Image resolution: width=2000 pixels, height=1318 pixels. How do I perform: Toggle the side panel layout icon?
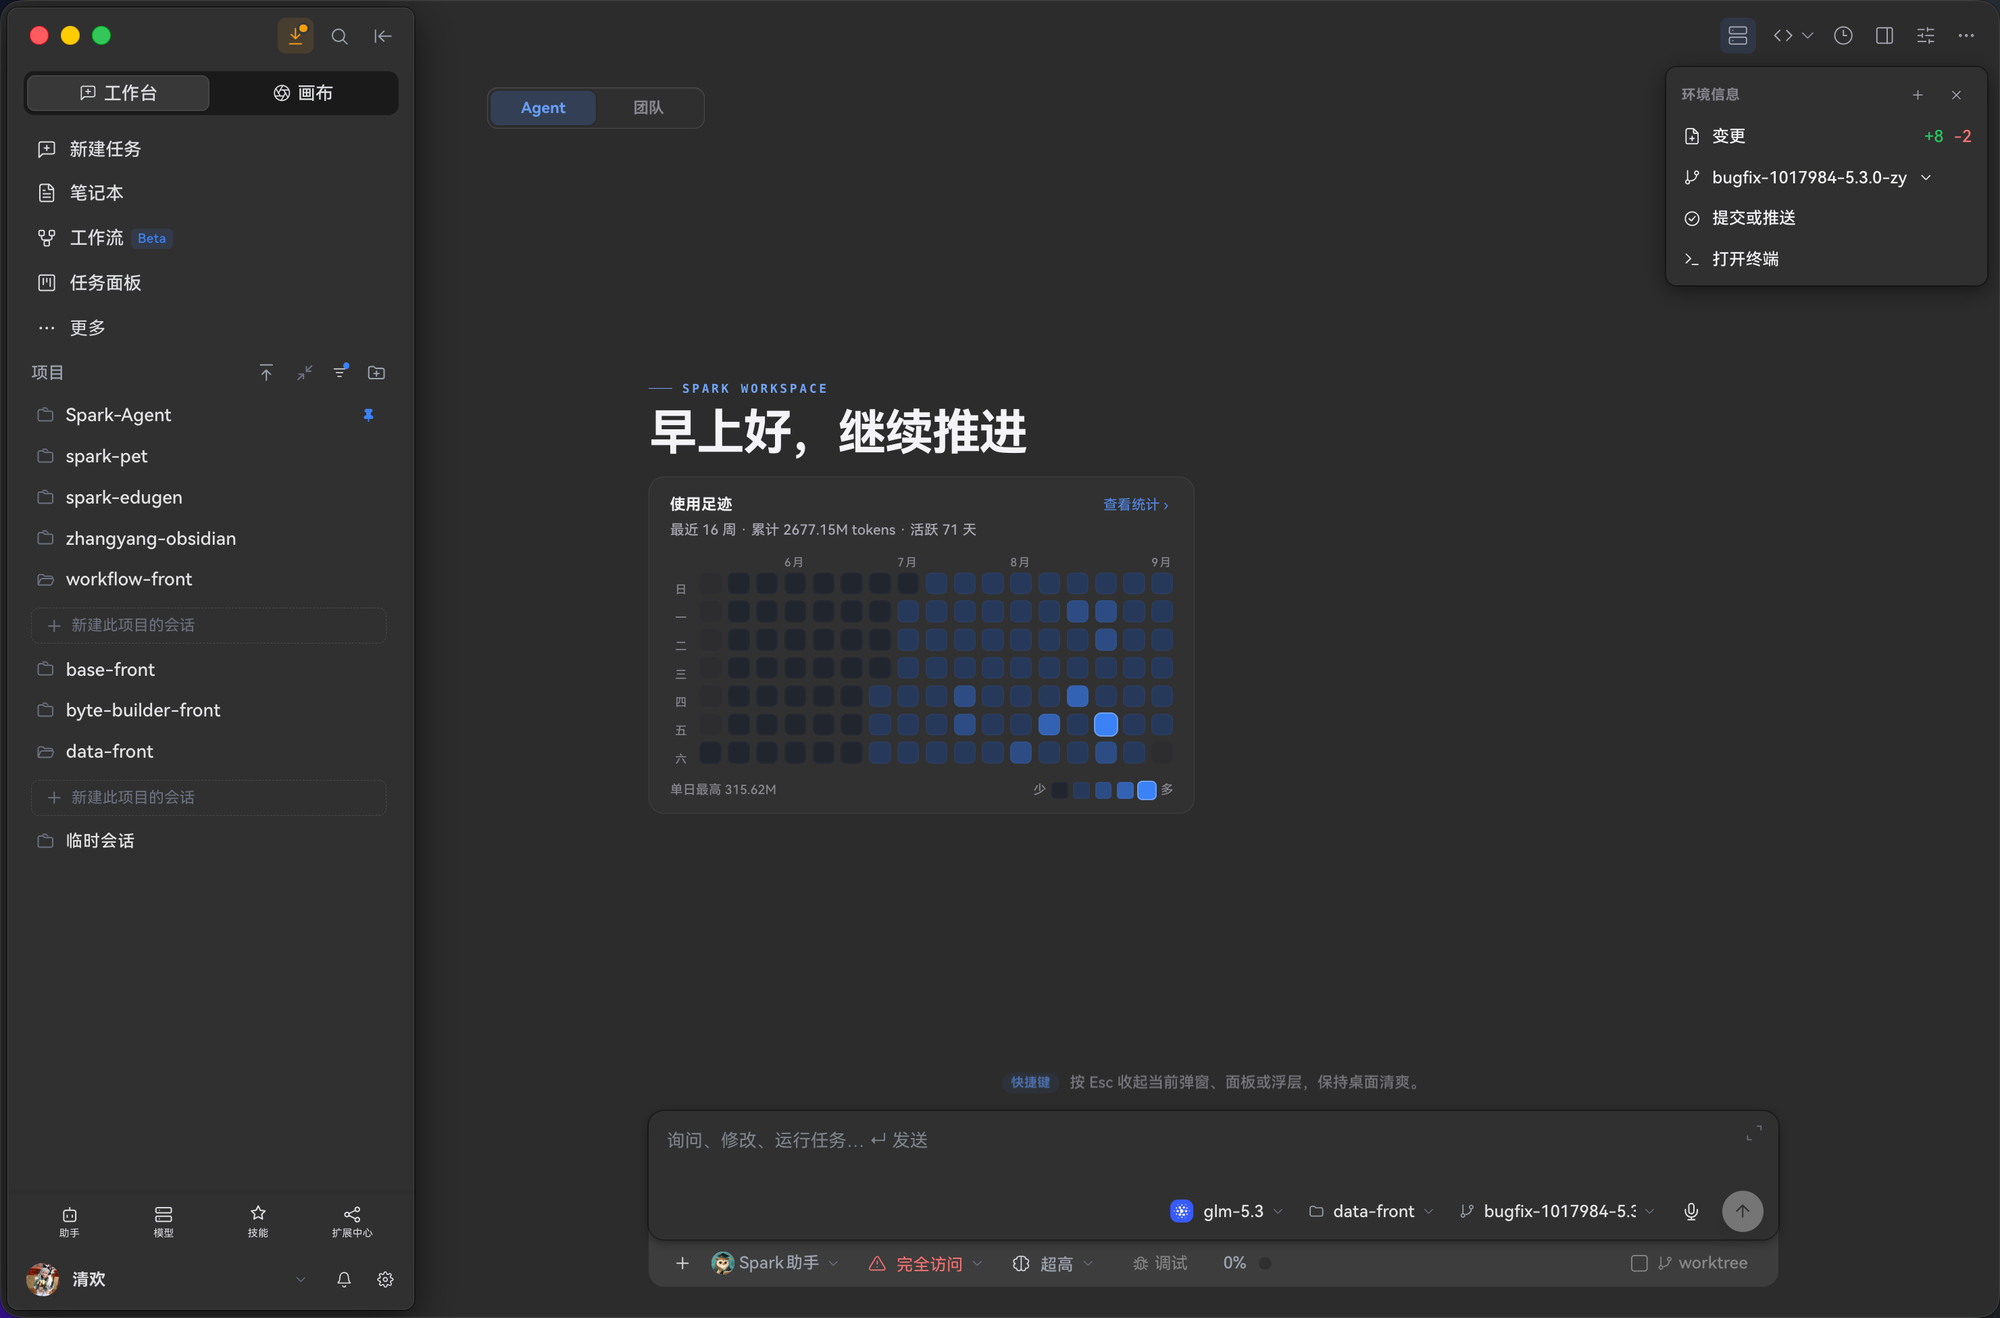click(1884, 36)
